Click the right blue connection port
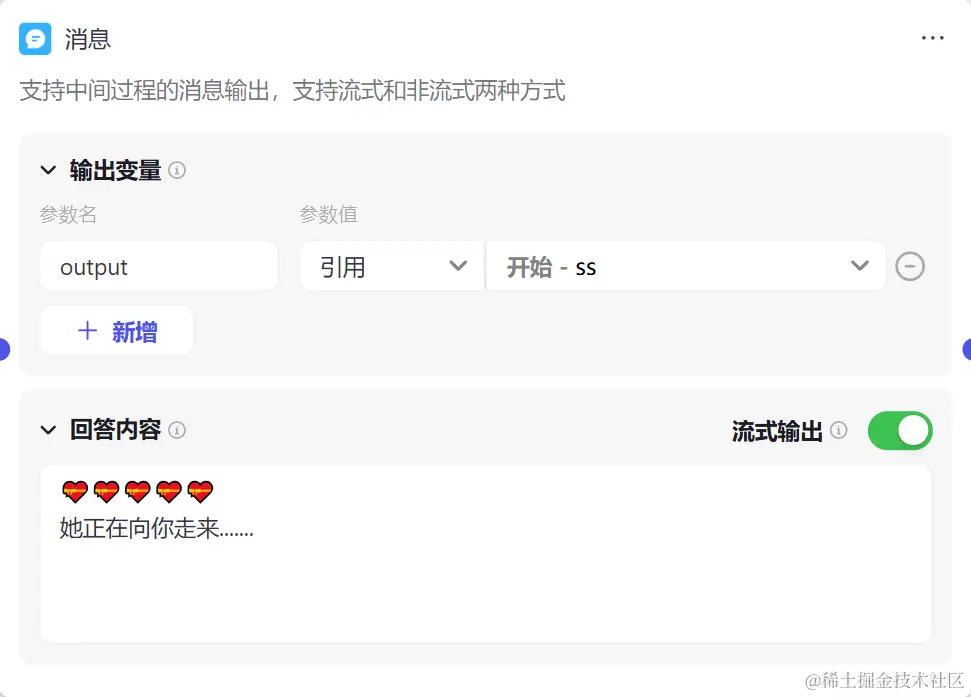971x697 pixels. [x=967, y=350]
